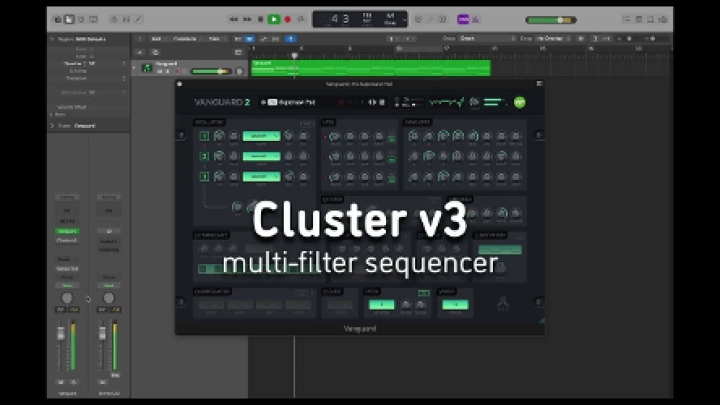The image size is (720, 405).
Task: Mute the Vanguard track
Action: [x=160, y=72]
